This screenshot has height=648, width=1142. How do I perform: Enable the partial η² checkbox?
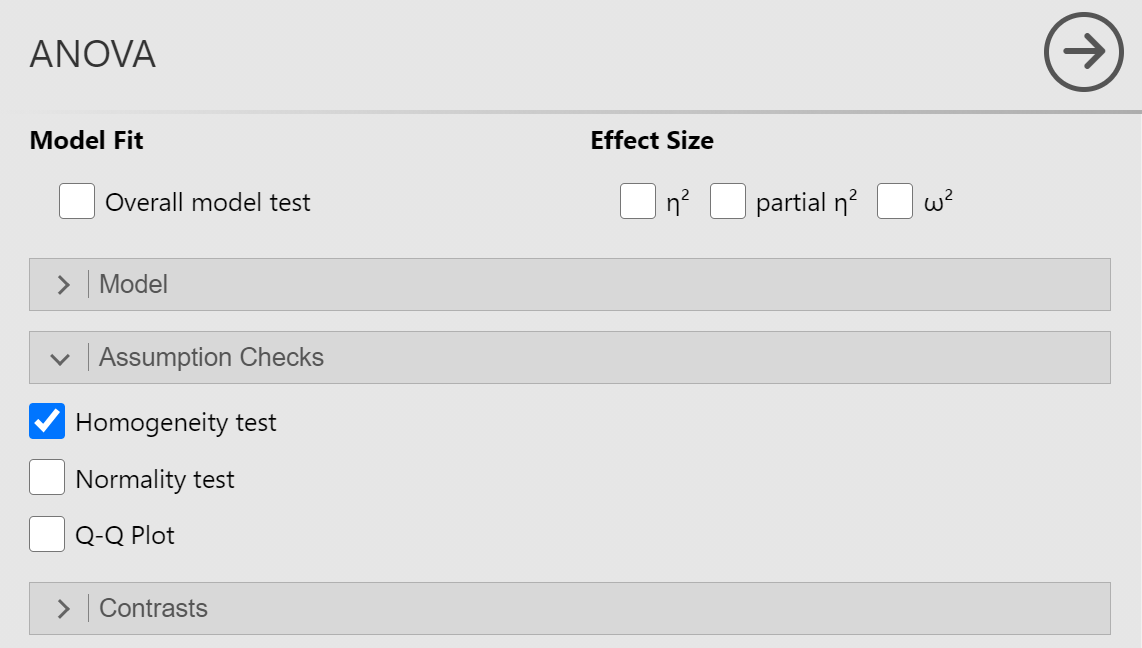point(728,201)
